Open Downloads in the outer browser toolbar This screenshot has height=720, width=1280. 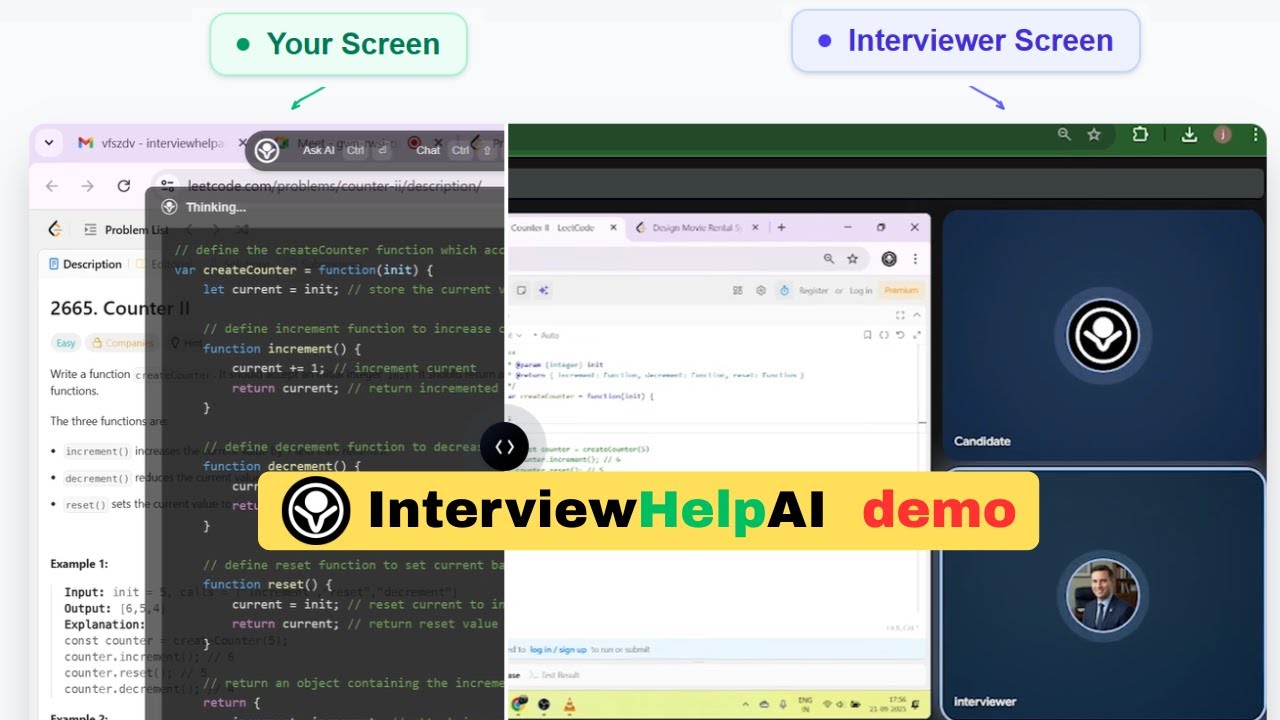[1189, 134]
